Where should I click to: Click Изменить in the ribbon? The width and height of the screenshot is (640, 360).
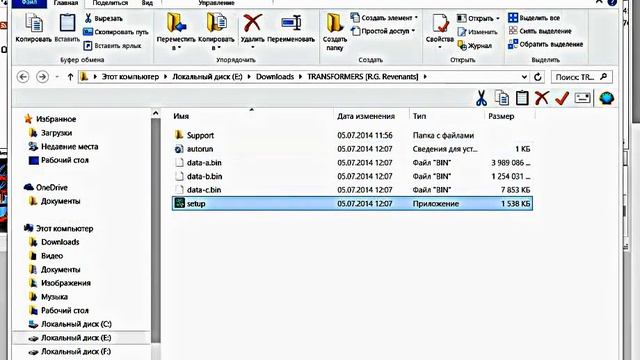[477, 32]
